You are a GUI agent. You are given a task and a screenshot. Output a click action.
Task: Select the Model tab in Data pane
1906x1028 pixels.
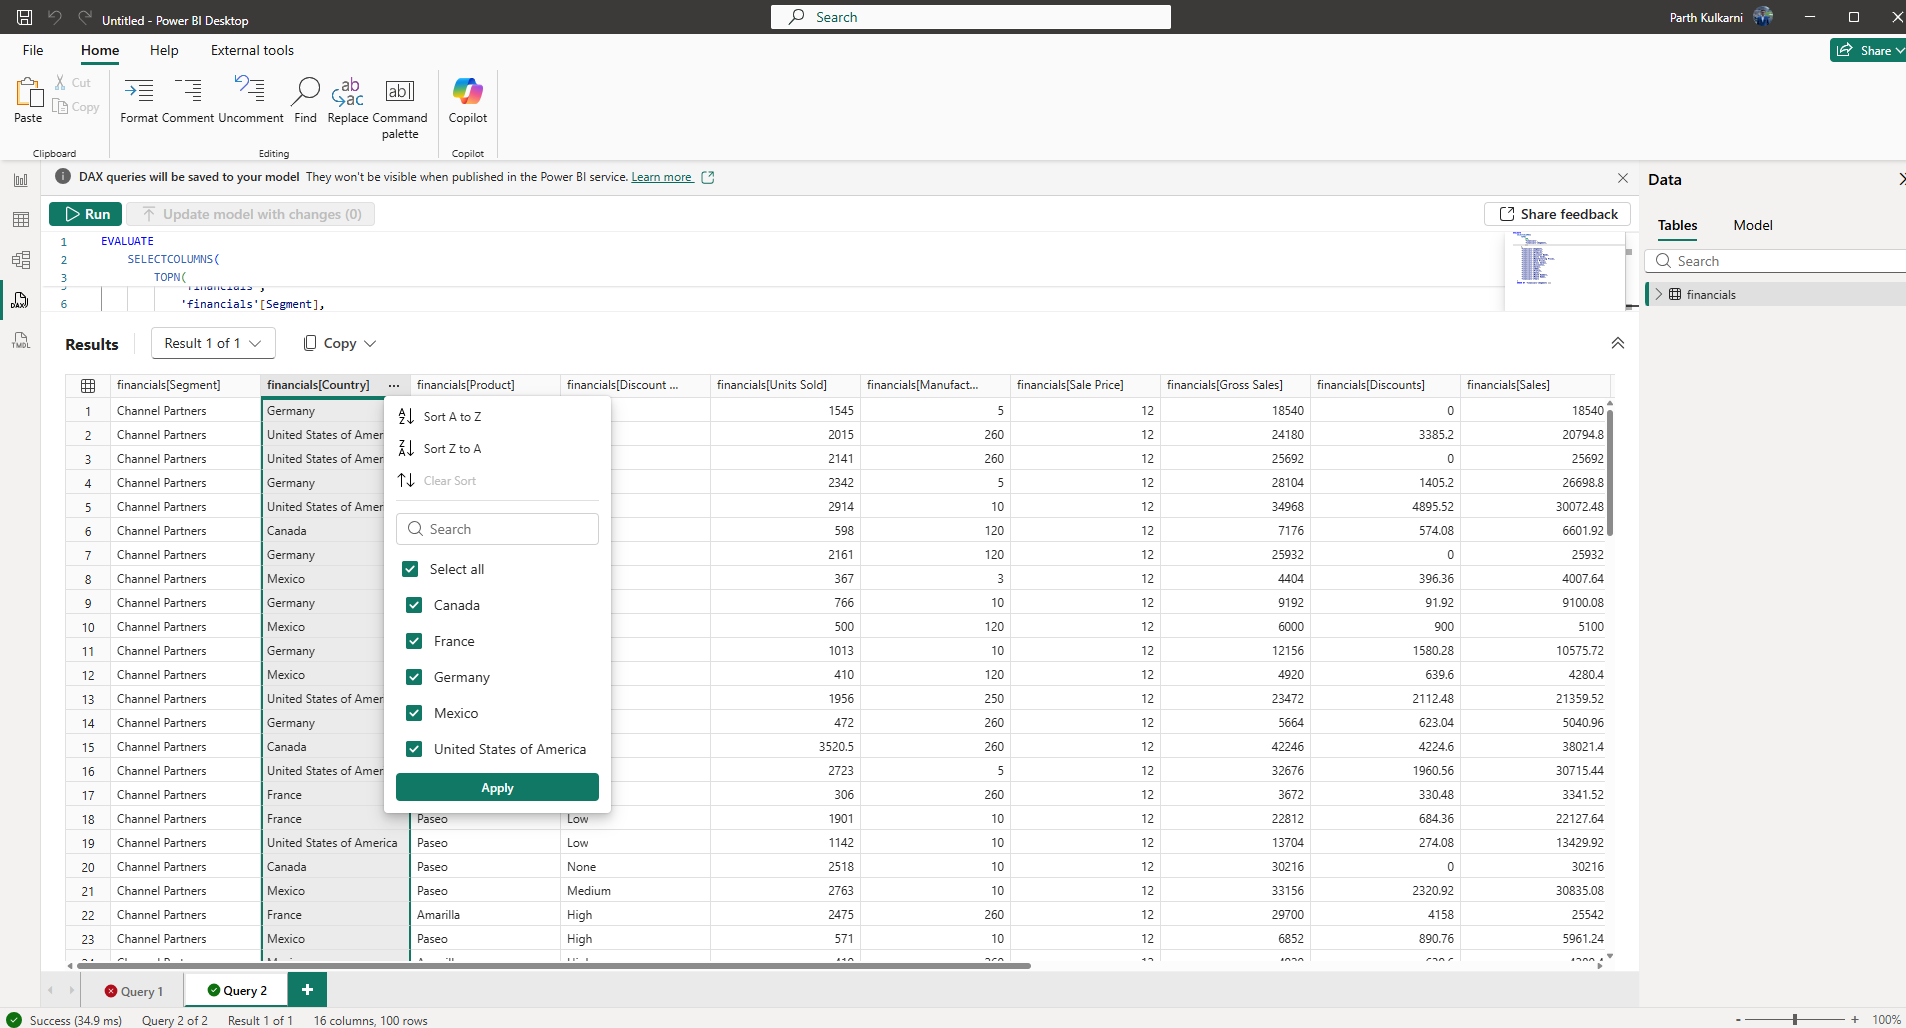[x=1753, y=225]
